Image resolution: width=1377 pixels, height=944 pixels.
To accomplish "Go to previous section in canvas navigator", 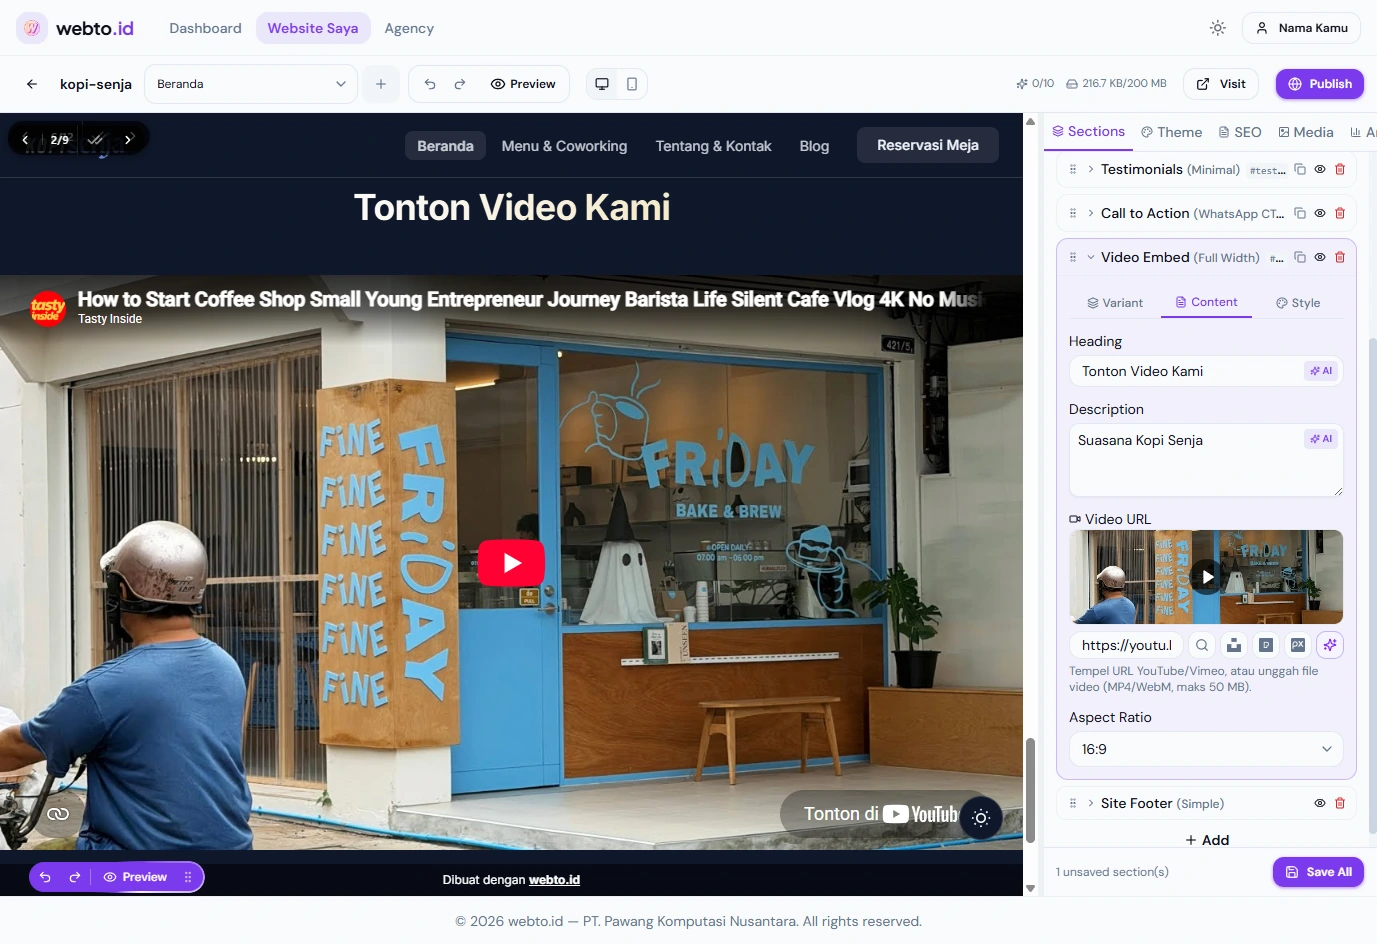I will (25, 140).
